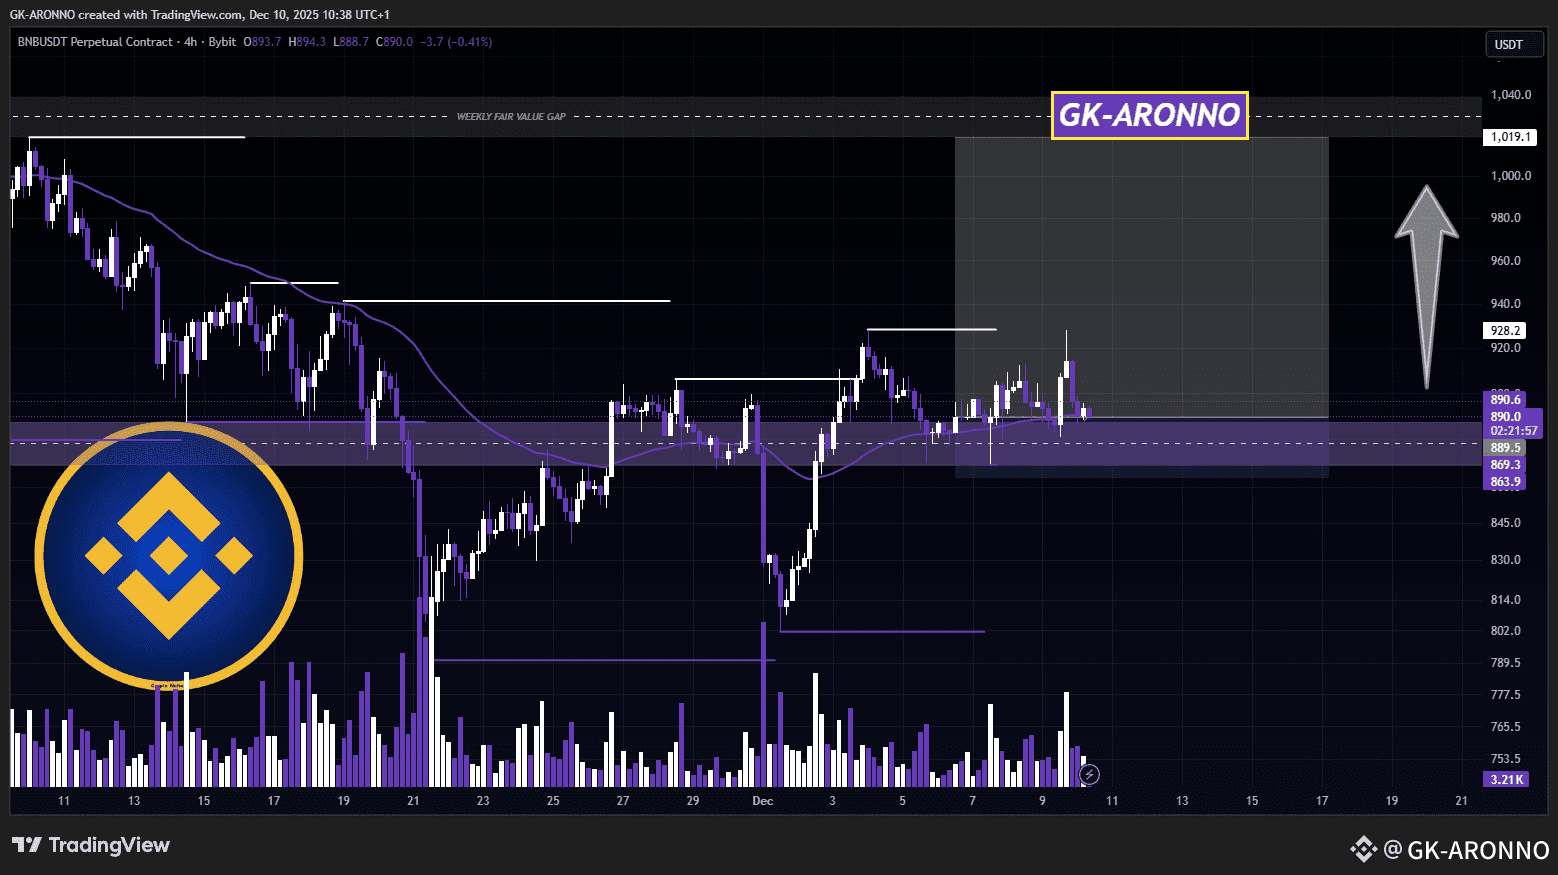Click the 1,019.1 price label on the axis
The height and width of the screenshot is (875, 1558).
(1510, 137)
